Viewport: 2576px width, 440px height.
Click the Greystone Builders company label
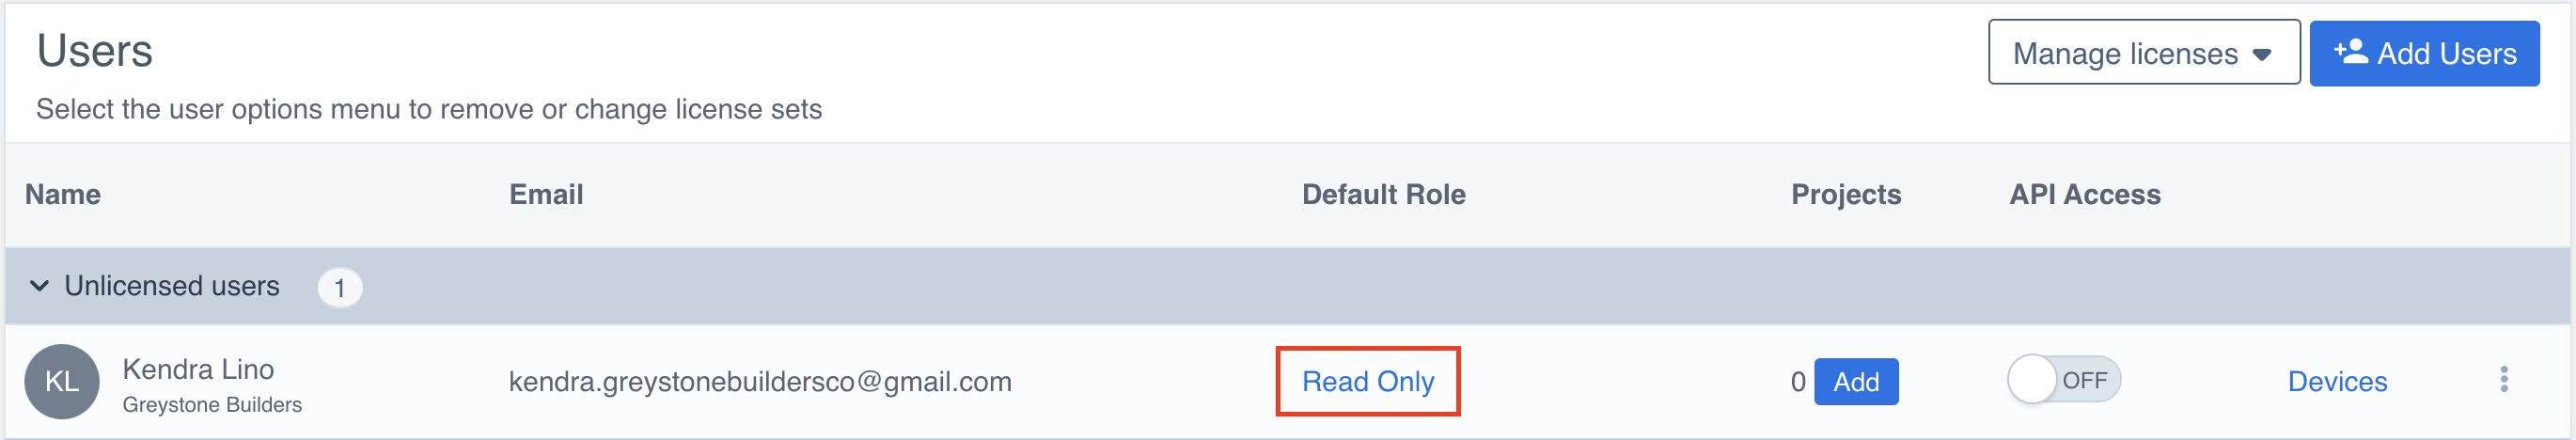coord(212,405)
